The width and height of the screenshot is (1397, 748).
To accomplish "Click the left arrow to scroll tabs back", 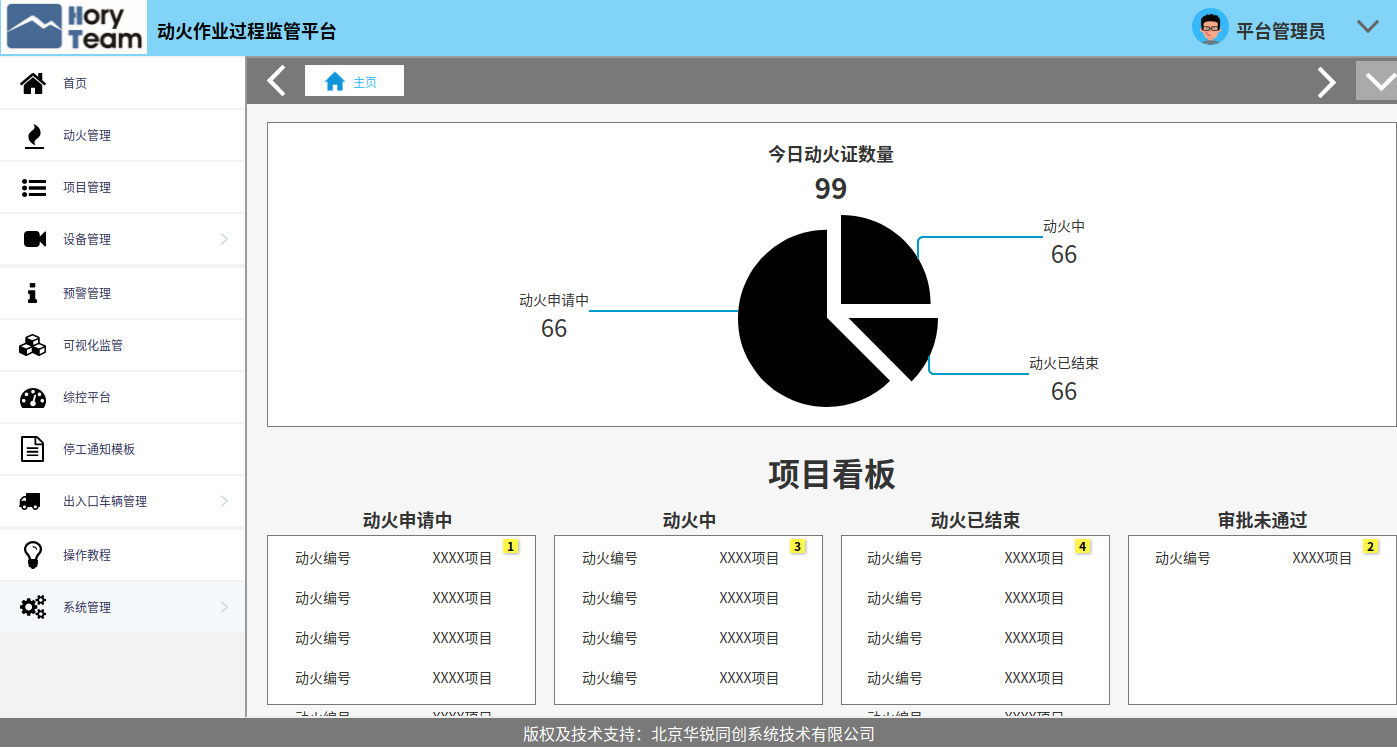I will tap(277, 81).
